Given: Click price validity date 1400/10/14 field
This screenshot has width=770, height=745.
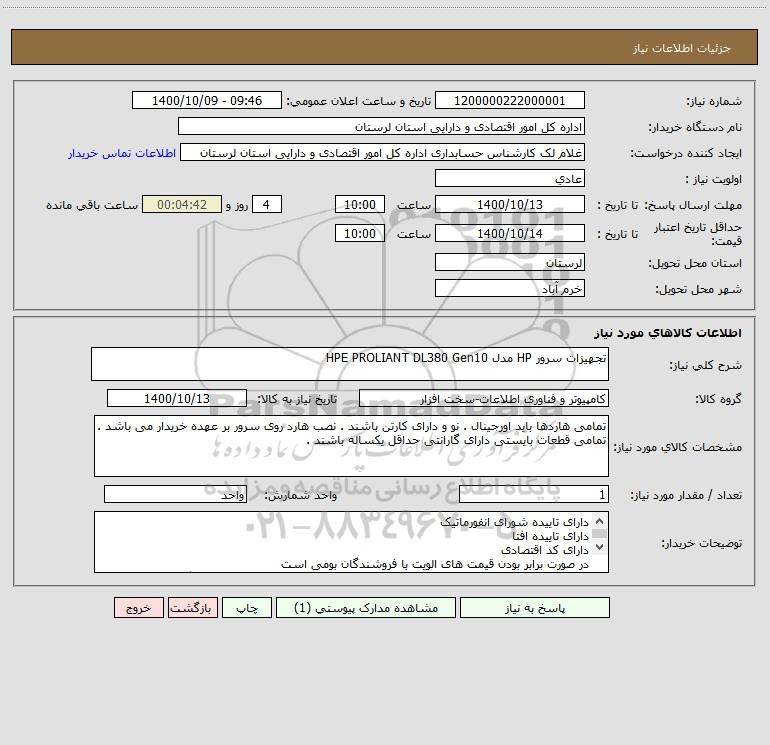Looking at the screenshot, I should 510,234.
